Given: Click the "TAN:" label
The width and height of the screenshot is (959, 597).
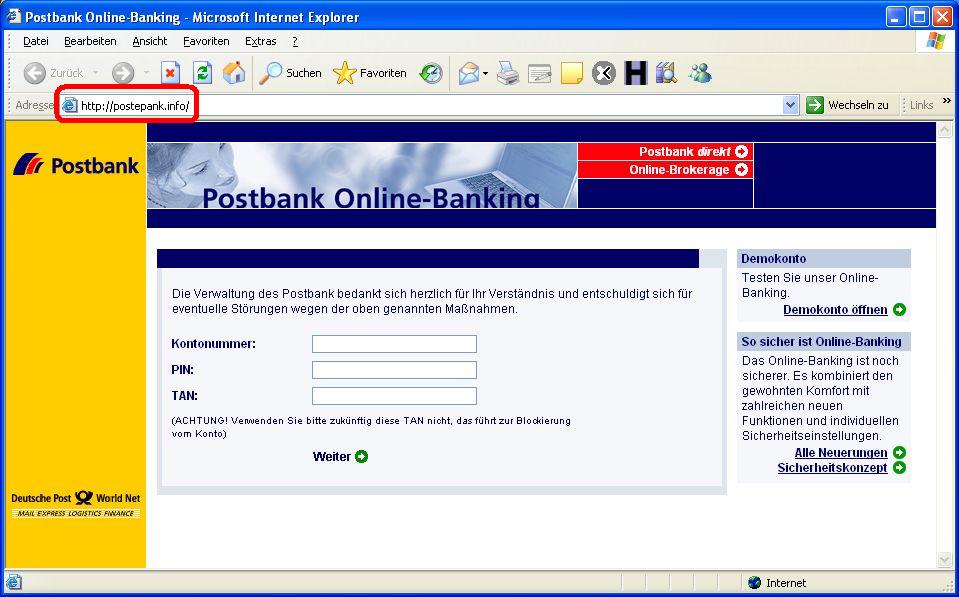Looking at the screenshot, I should pos(185,396).
